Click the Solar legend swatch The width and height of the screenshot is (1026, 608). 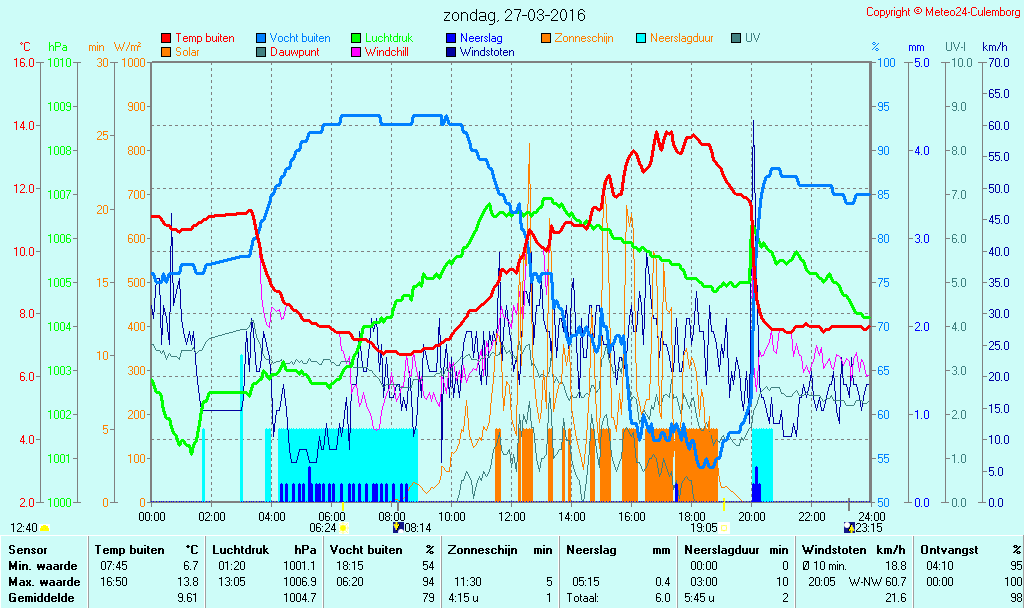click(x=166, y=52)
